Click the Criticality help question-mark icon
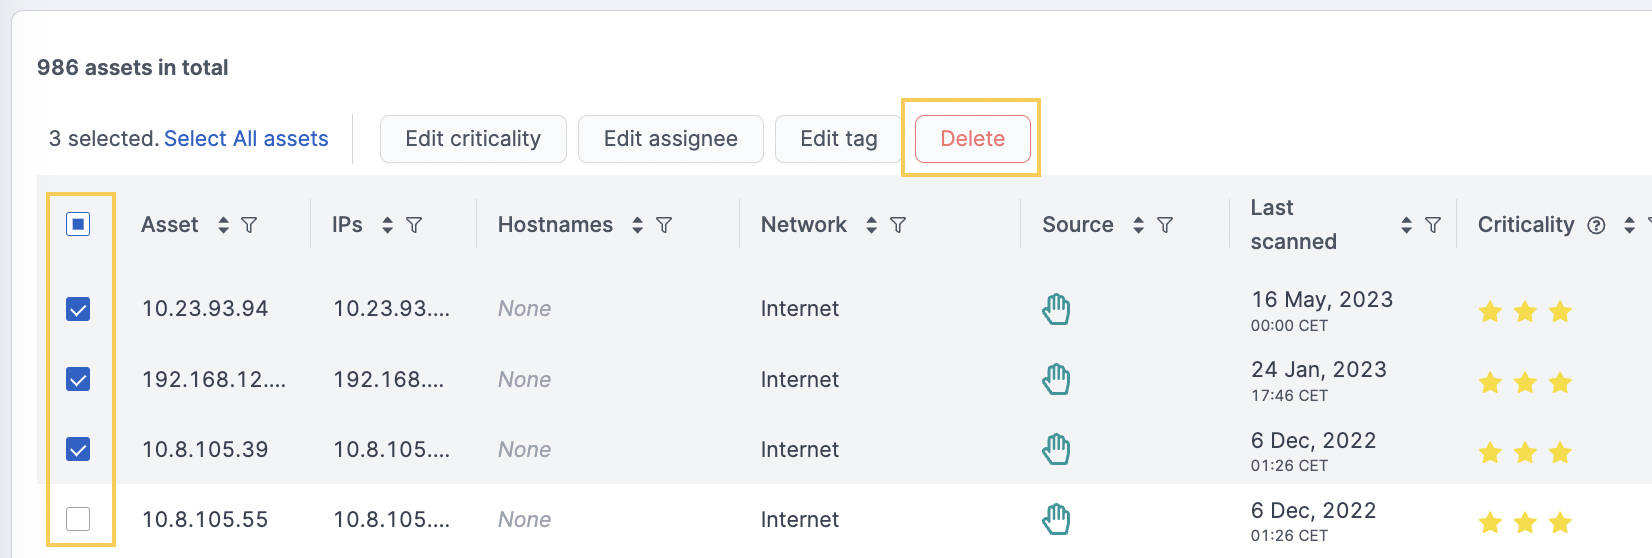 [1597, 225]
